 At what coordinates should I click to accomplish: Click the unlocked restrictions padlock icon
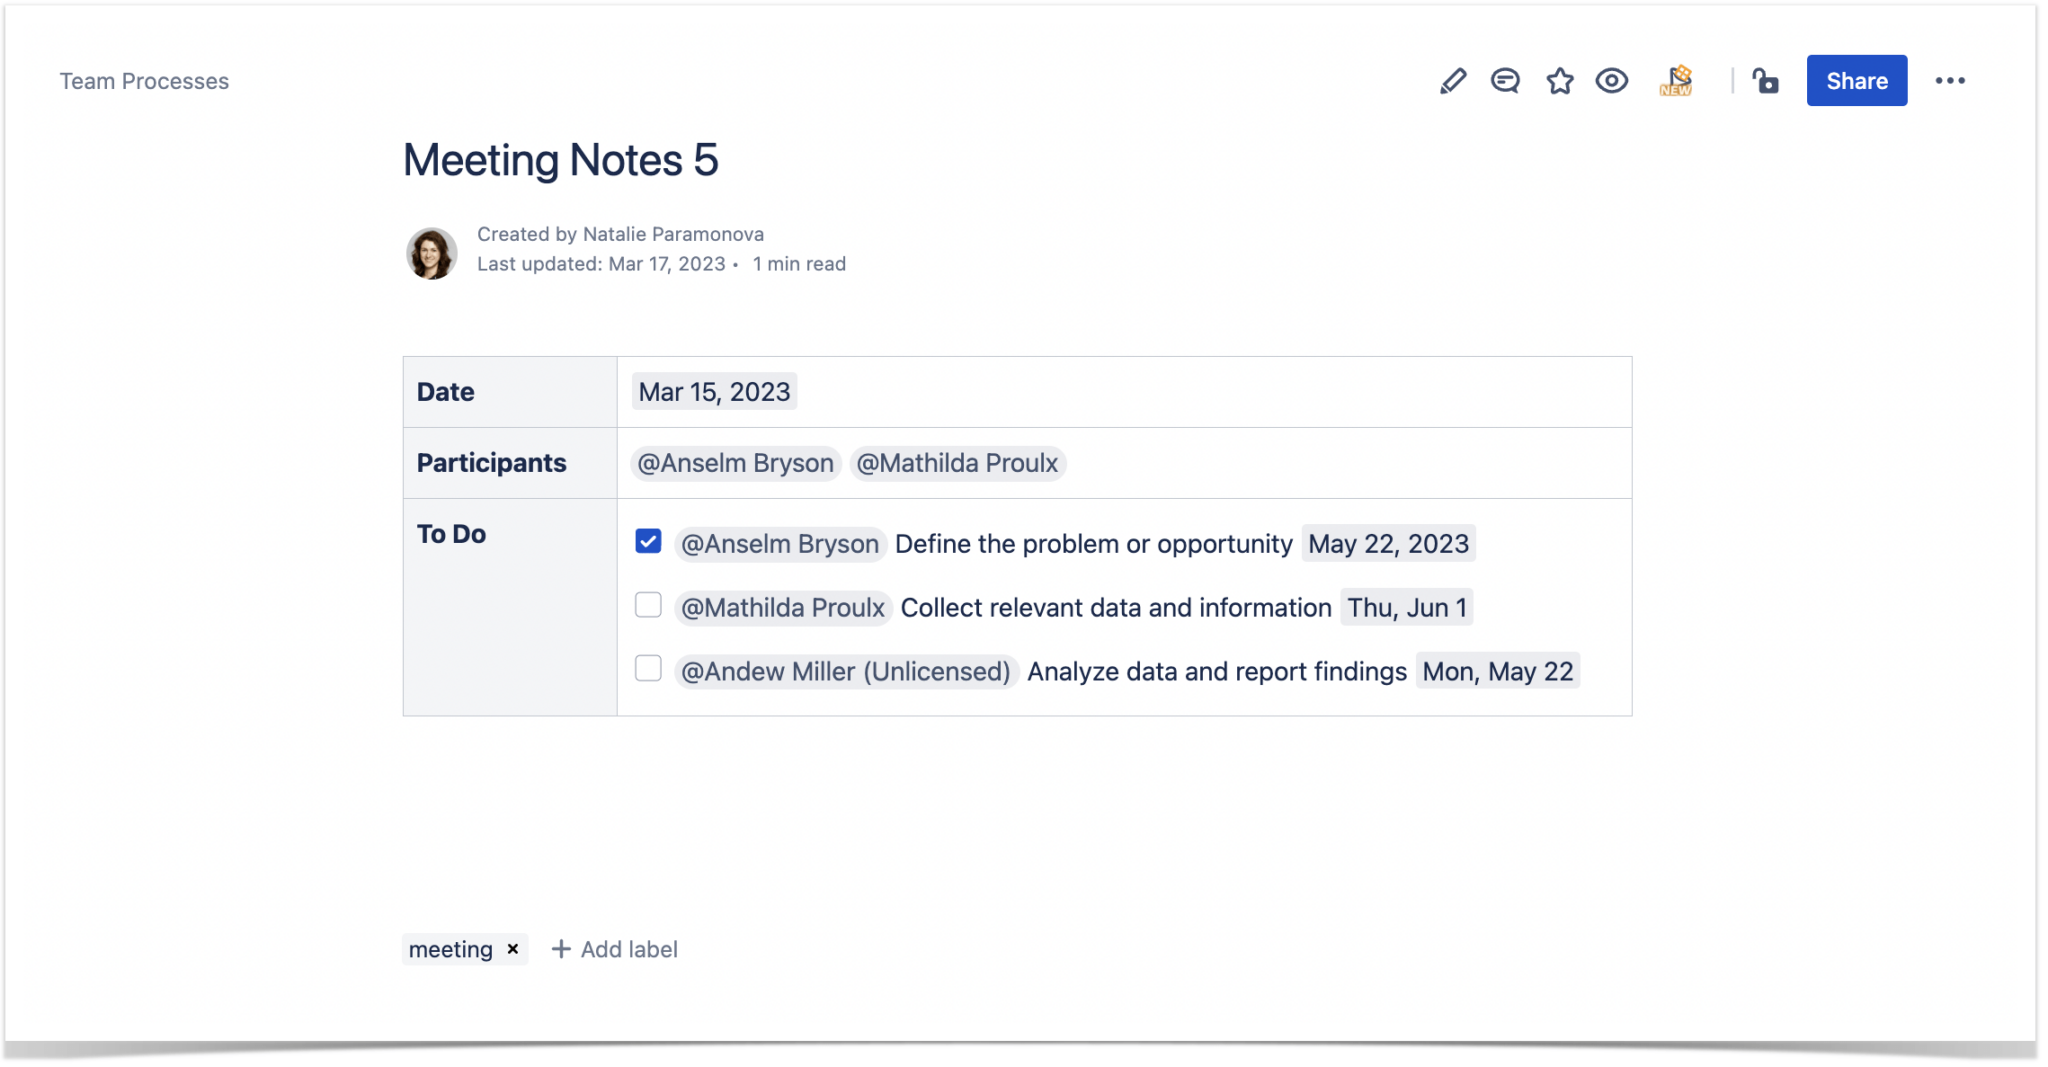point(1765,80)
